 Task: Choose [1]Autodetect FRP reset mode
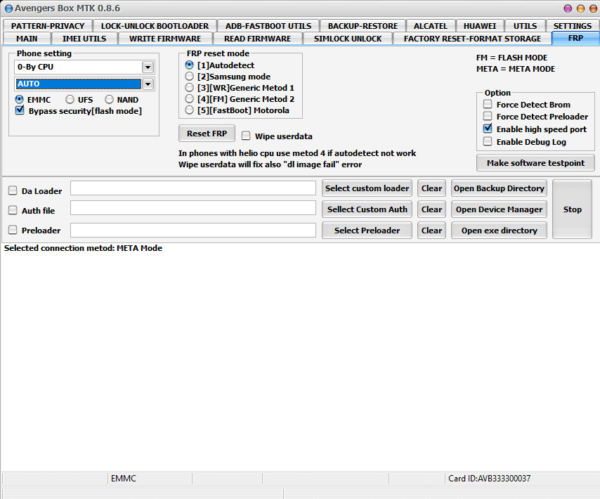(x=189, y=65)
